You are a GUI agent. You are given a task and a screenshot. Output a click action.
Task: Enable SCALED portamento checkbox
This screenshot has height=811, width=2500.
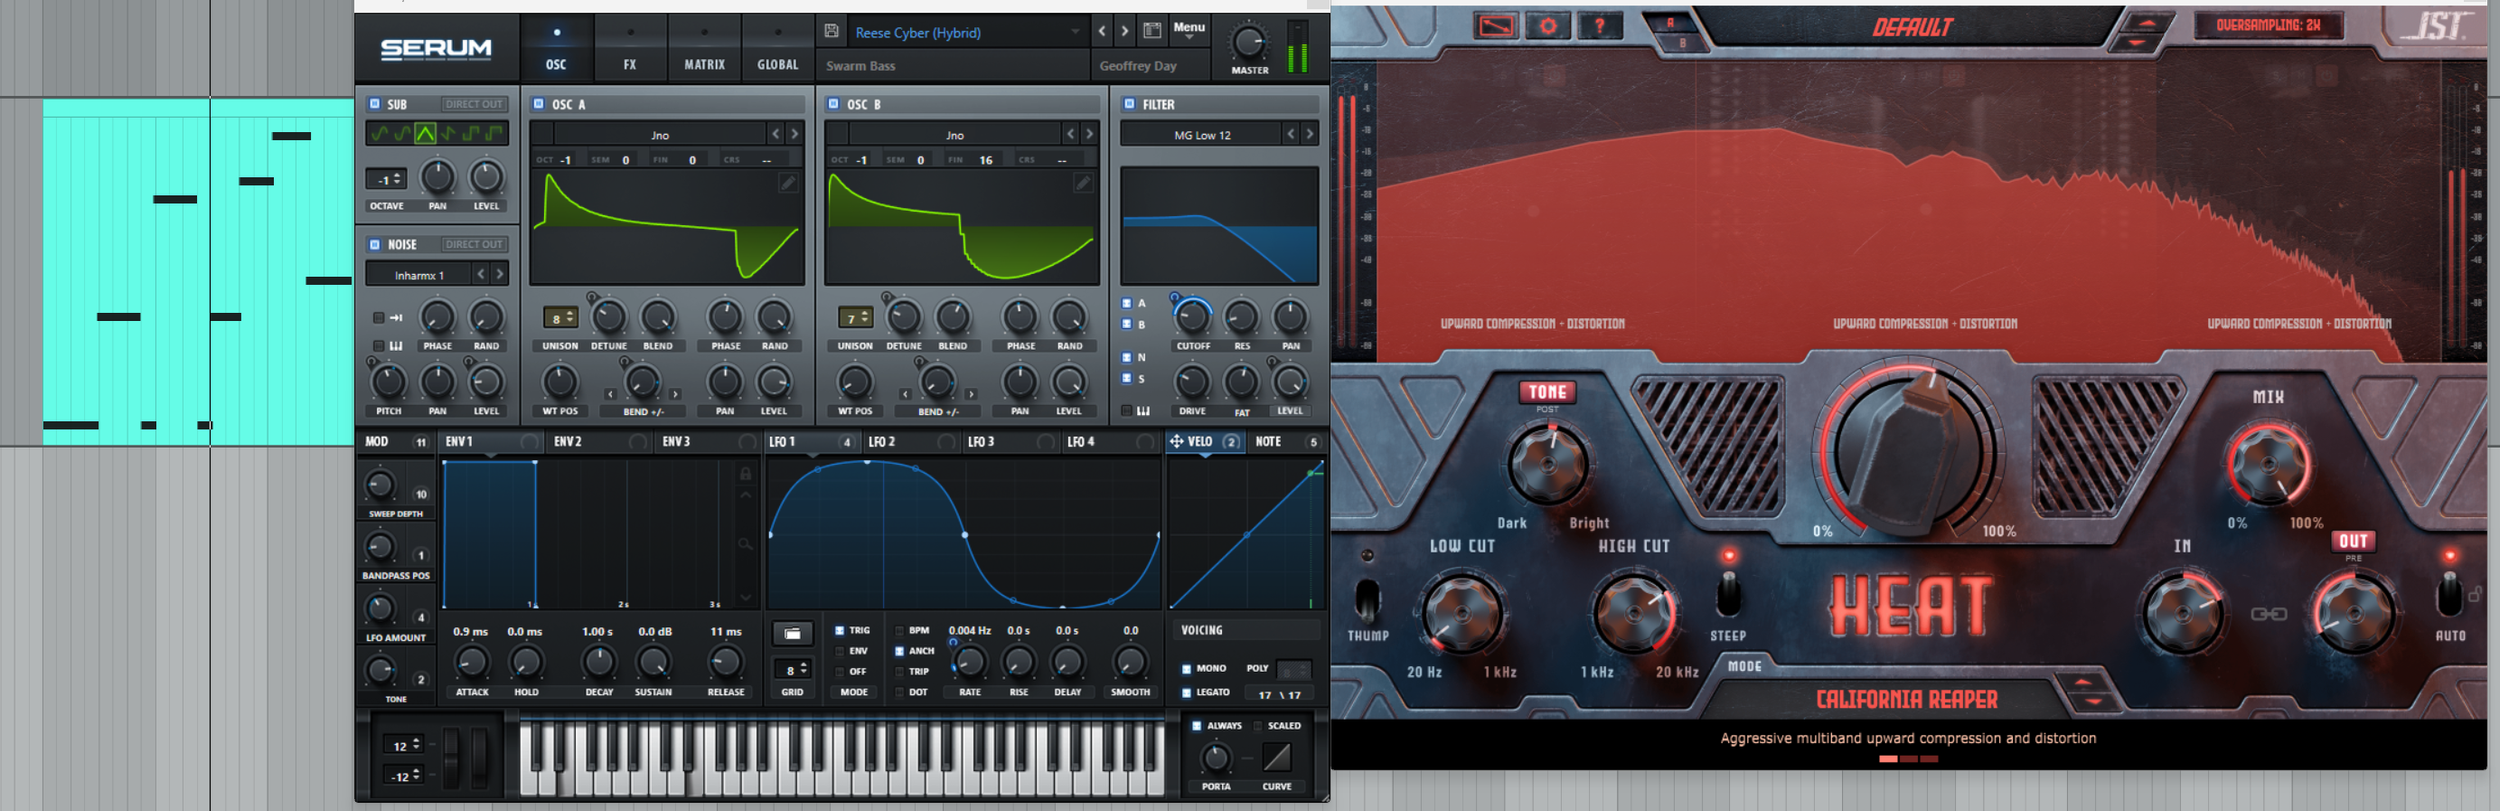pos(1258,726)
